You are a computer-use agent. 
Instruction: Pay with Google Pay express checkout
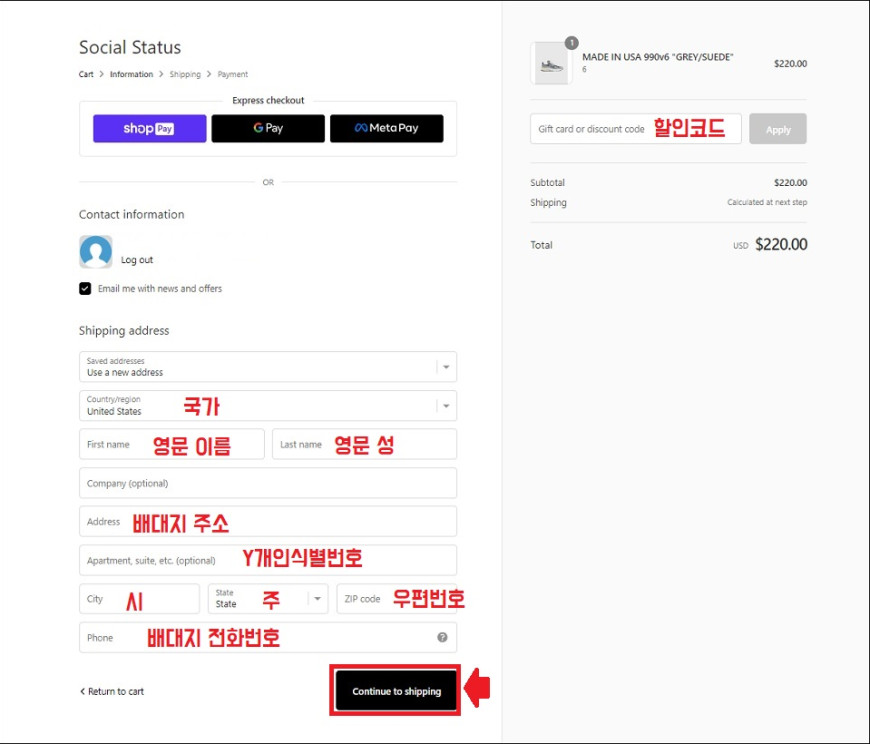[x=268, y=129]
